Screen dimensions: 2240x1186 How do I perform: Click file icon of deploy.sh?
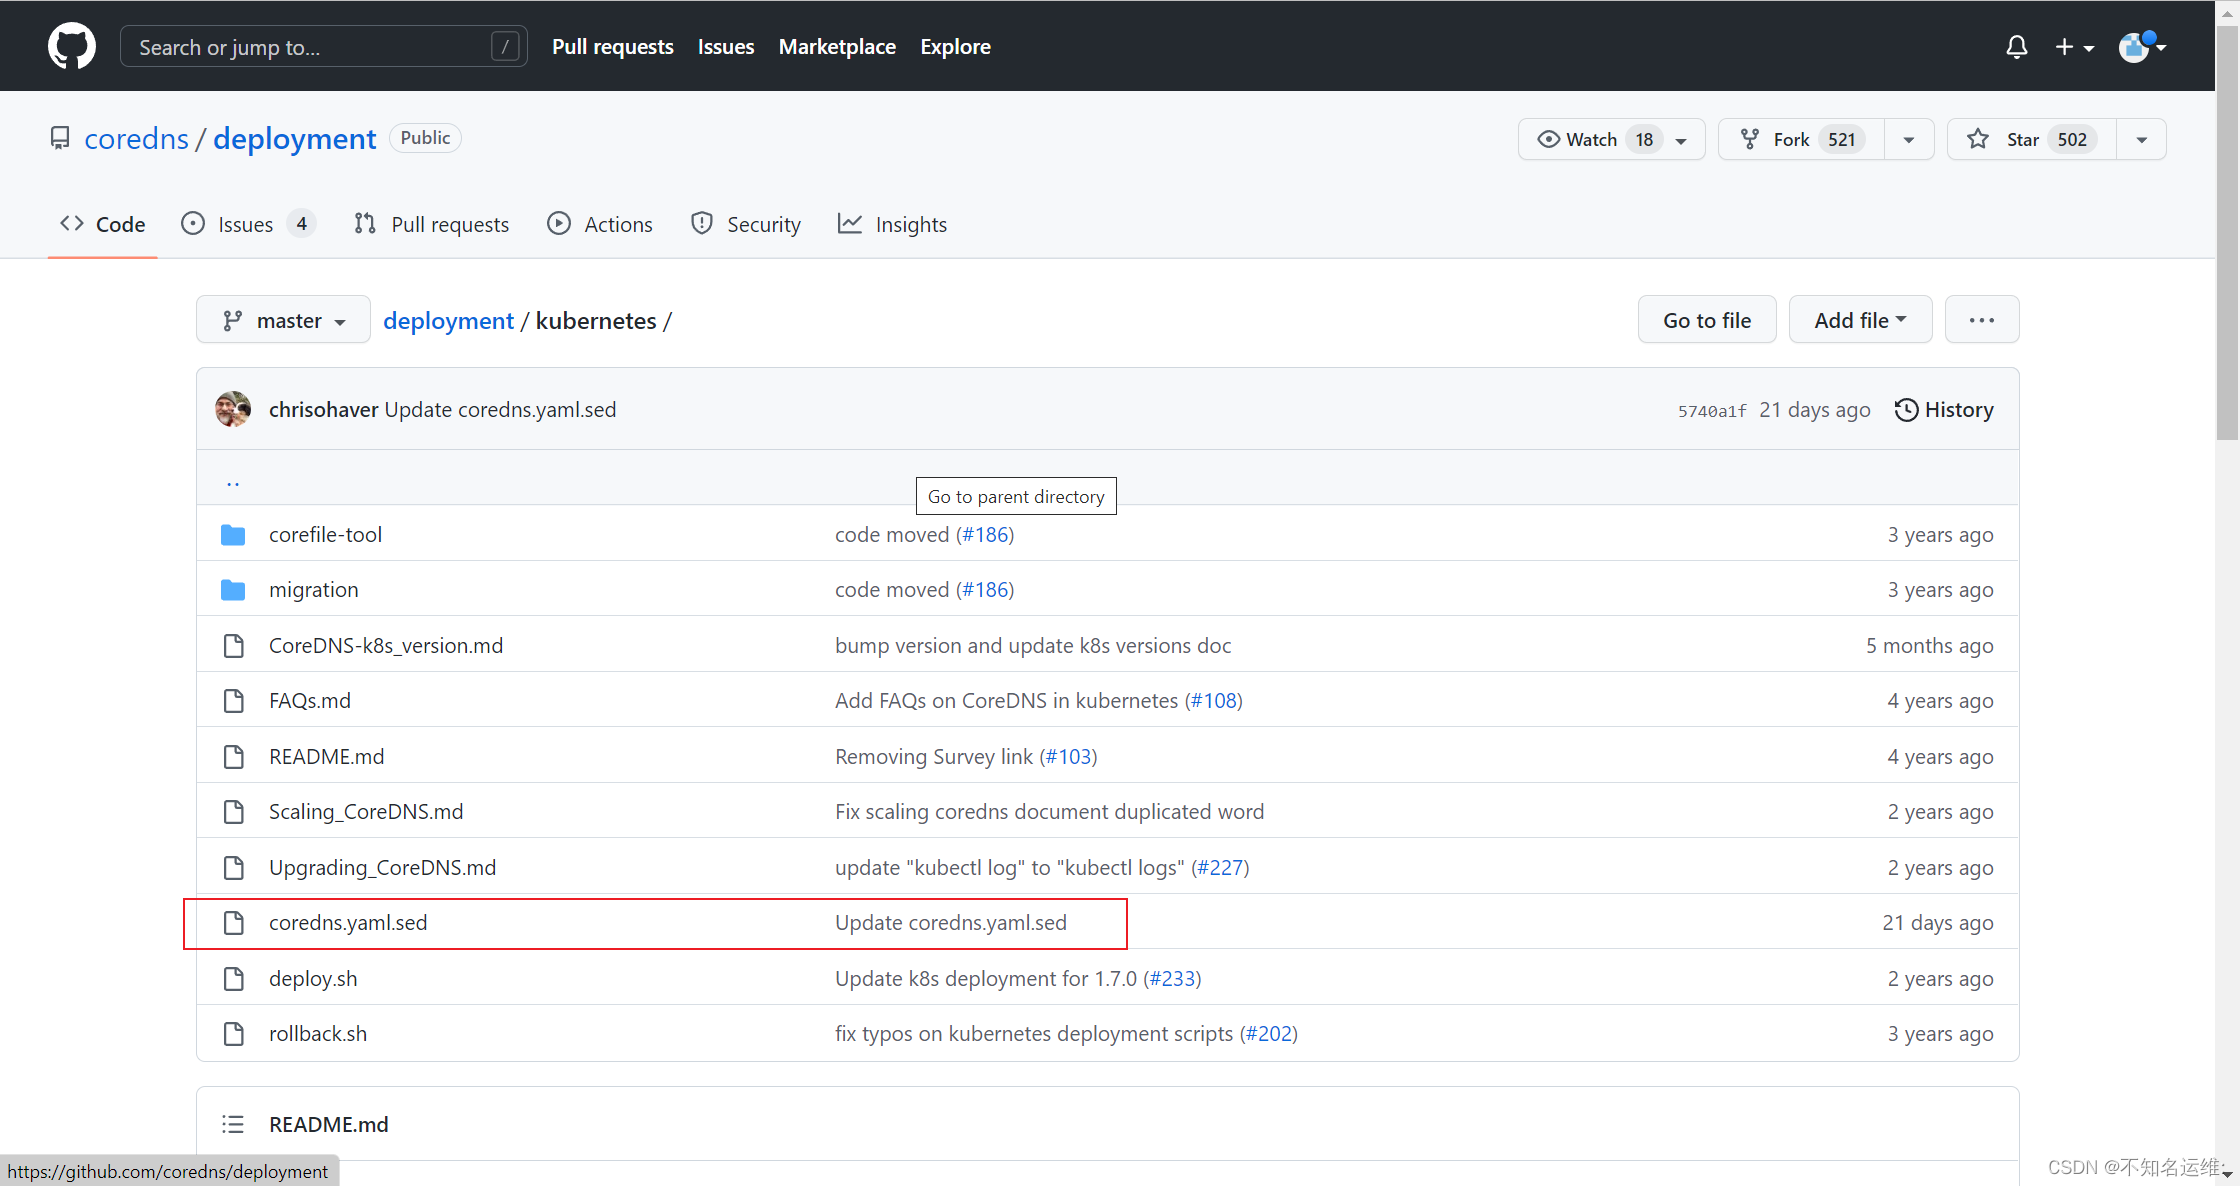[x=233, y=979]
